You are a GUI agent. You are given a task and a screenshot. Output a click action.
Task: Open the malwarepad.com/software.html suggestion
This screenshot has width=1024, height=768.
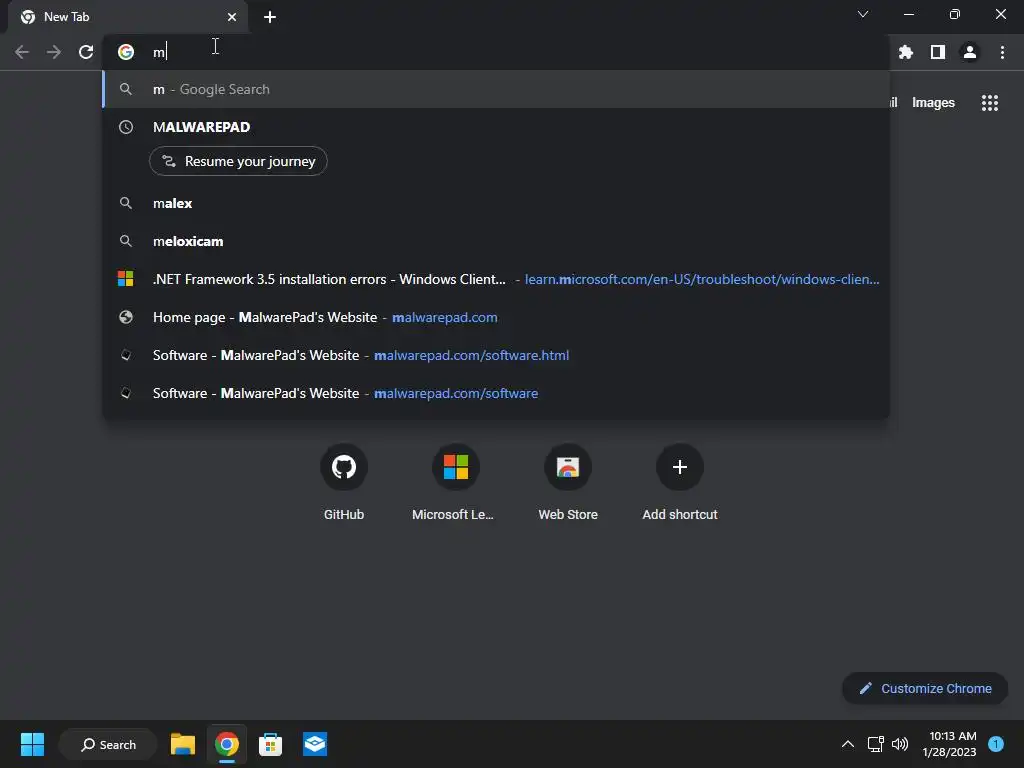point(496,355)
